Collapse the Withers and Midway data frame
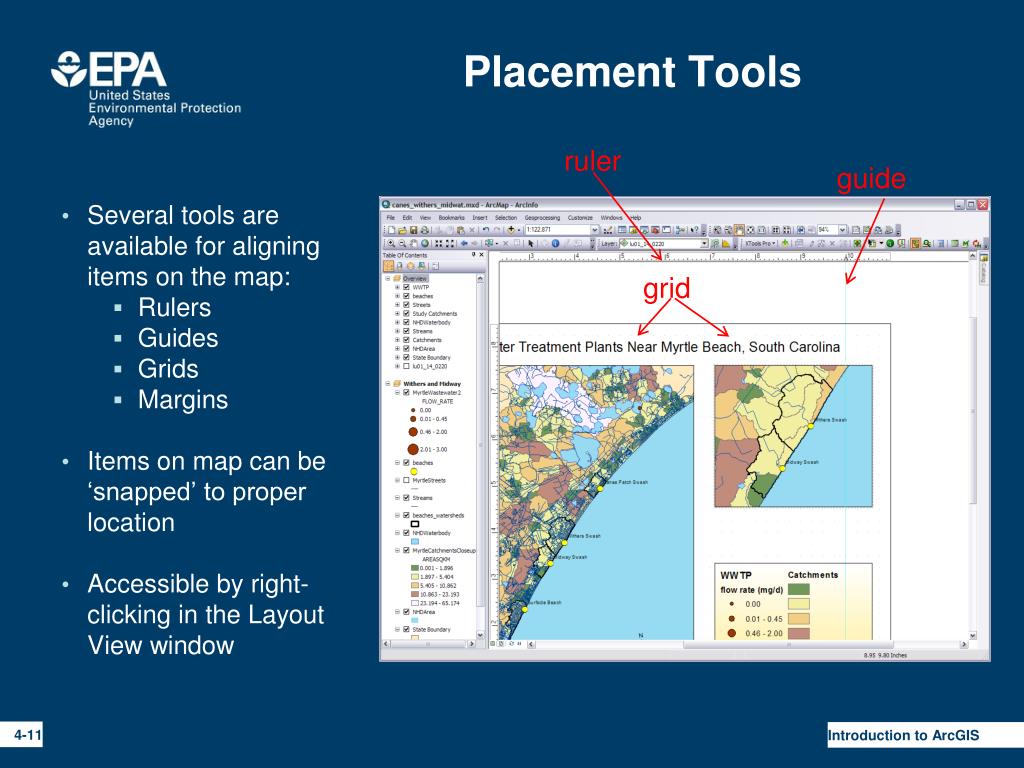Image resolution: width=1024 pixels, height=768 pixels. coord(388,384)
